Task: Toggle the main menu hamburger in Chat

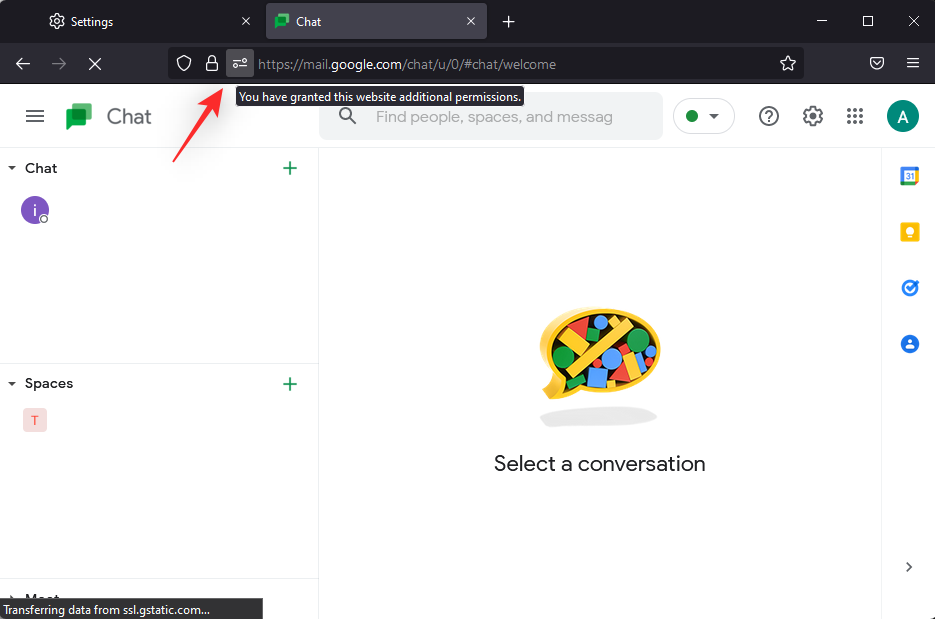Action: coord(35,116)
